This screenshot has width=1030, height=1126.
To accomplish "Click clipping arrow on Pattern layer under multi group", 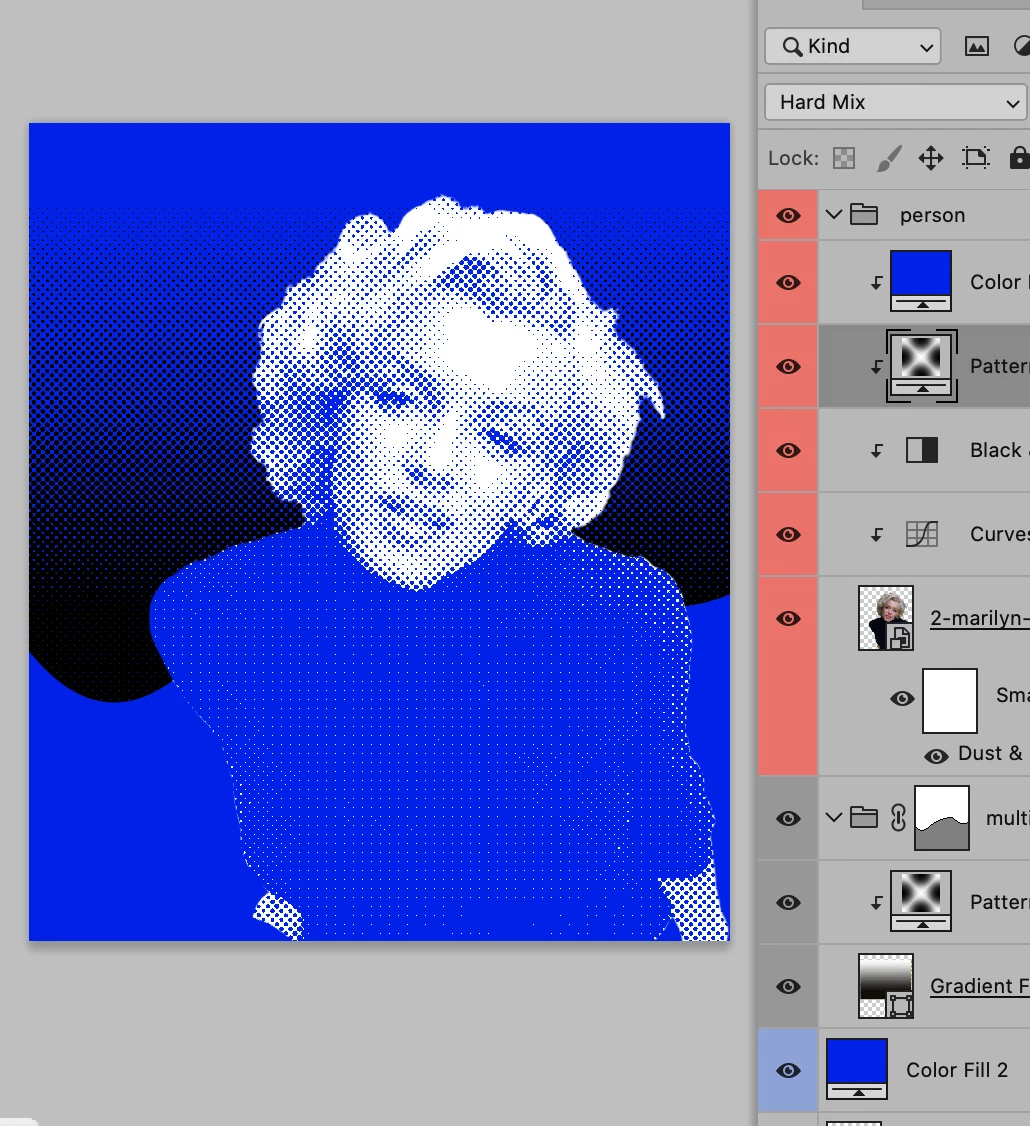I will (876, 903).
